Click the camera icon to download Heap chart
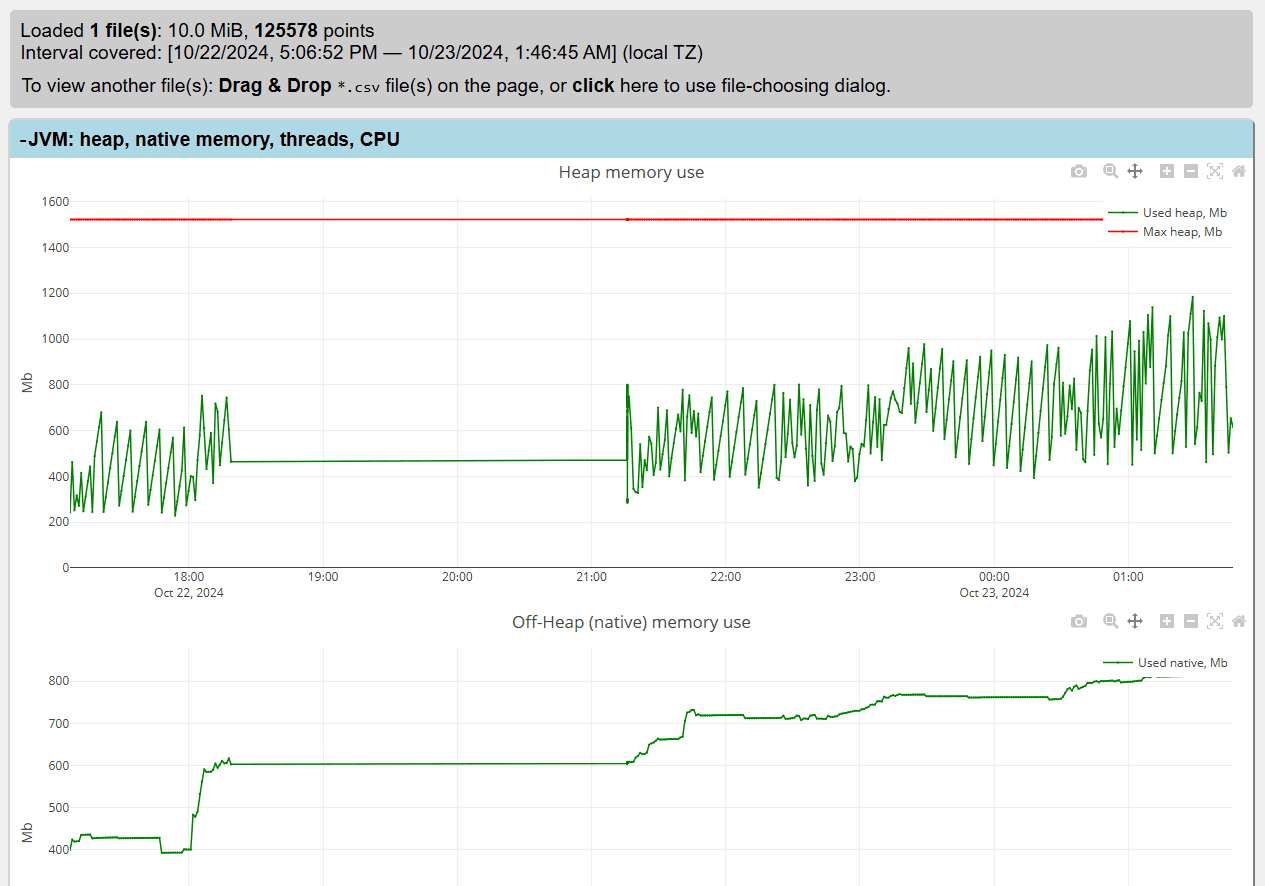The image size is (1265, 886). (x=1079, y=171)
